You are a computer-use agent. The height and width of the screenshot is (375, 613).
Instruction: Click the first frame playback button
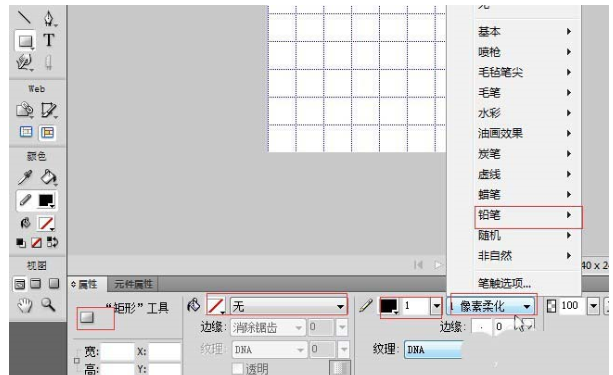click(418, 265)
